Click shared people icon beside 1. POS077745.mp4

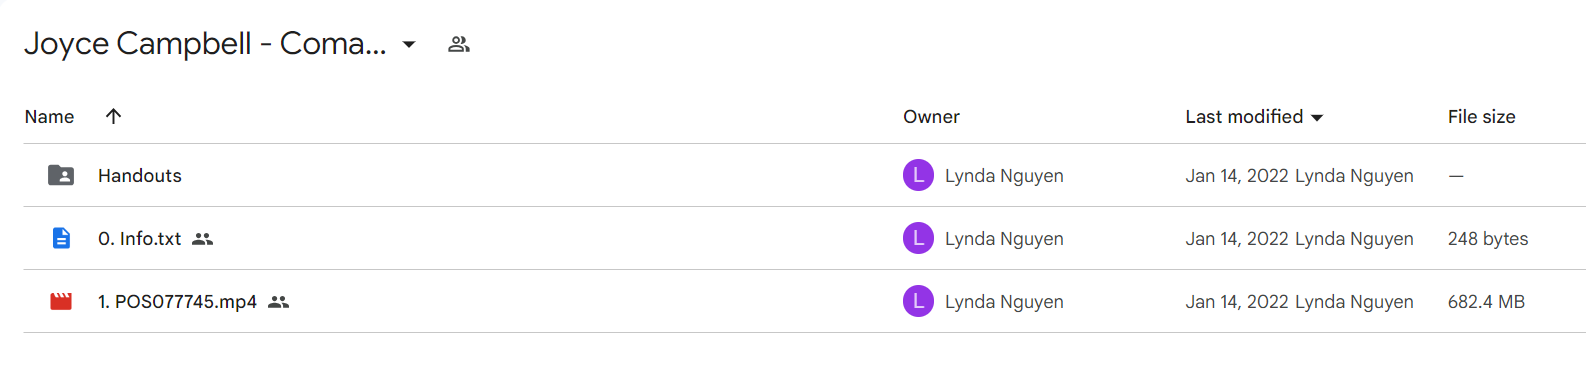[x=279, y=302]
